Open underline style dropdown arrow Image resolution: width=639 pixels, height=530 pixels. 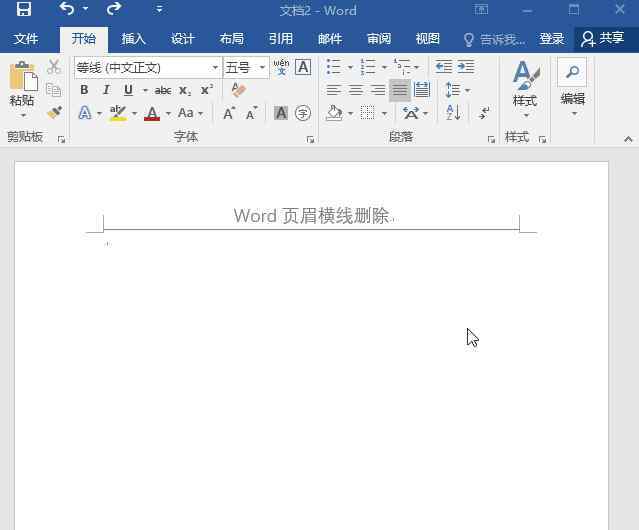pos(145,90)
